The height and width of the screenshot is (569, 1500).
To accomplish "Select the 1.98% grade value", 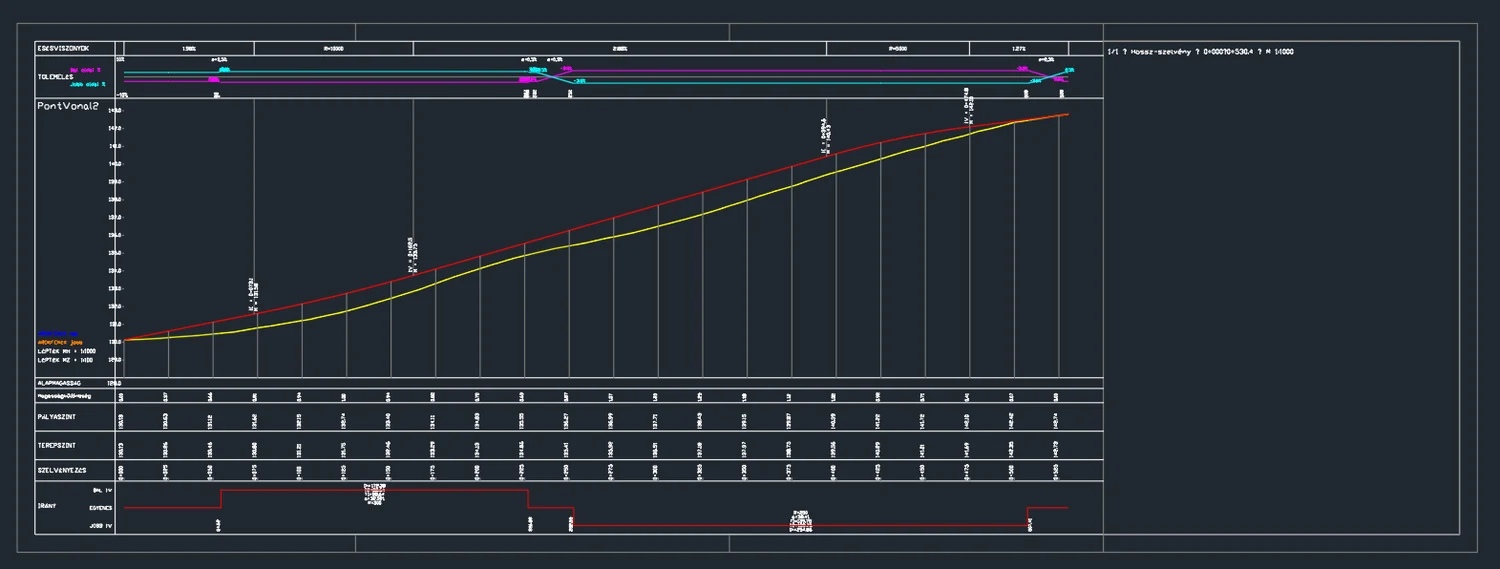I will 189,48.
